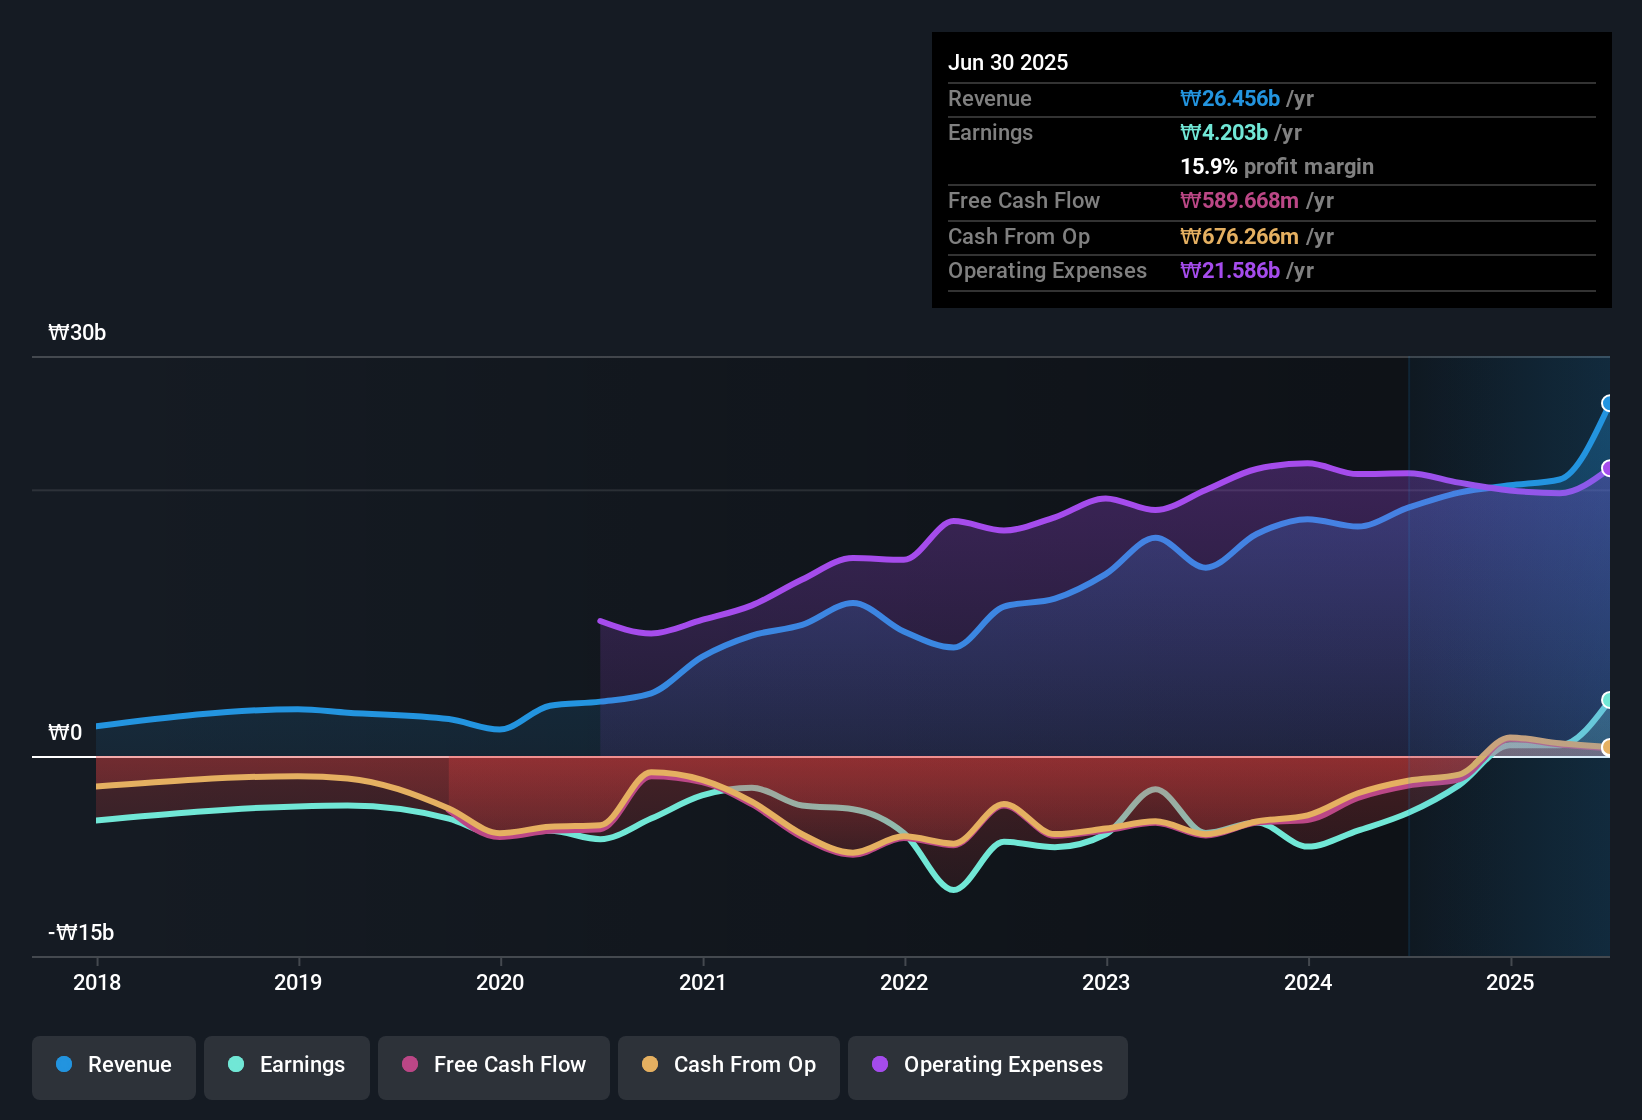Click the Revenue endpoint marker on the chart
Screen dimensions: 1642x1120
coord(1608,404)
